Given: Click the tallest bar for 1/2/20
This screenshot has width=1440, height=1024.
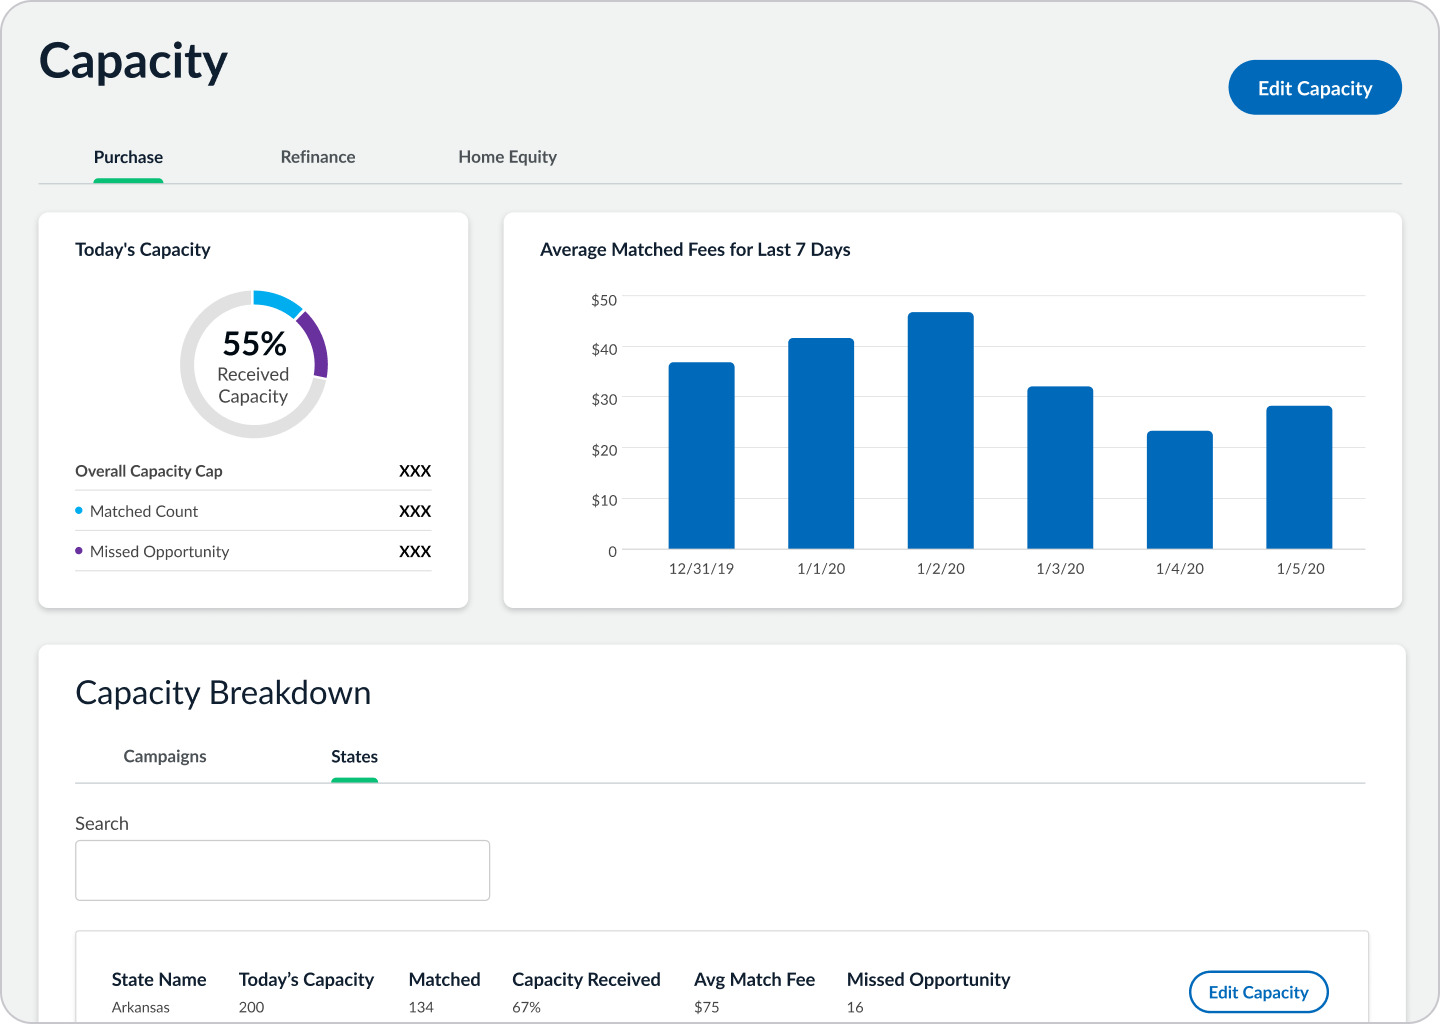Looking at the screenshot, I should (940, 430).
